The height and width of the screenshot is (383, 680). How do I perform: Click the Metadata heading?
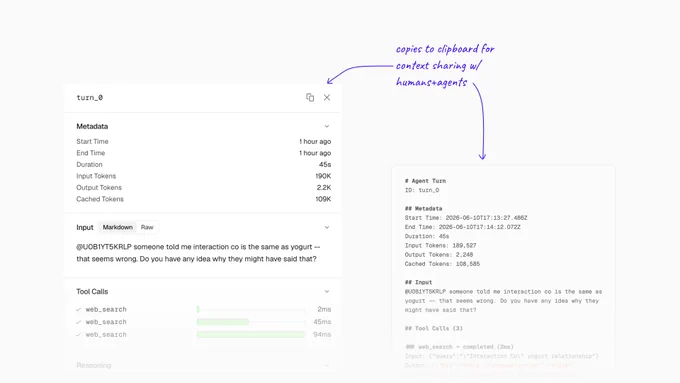92,126
